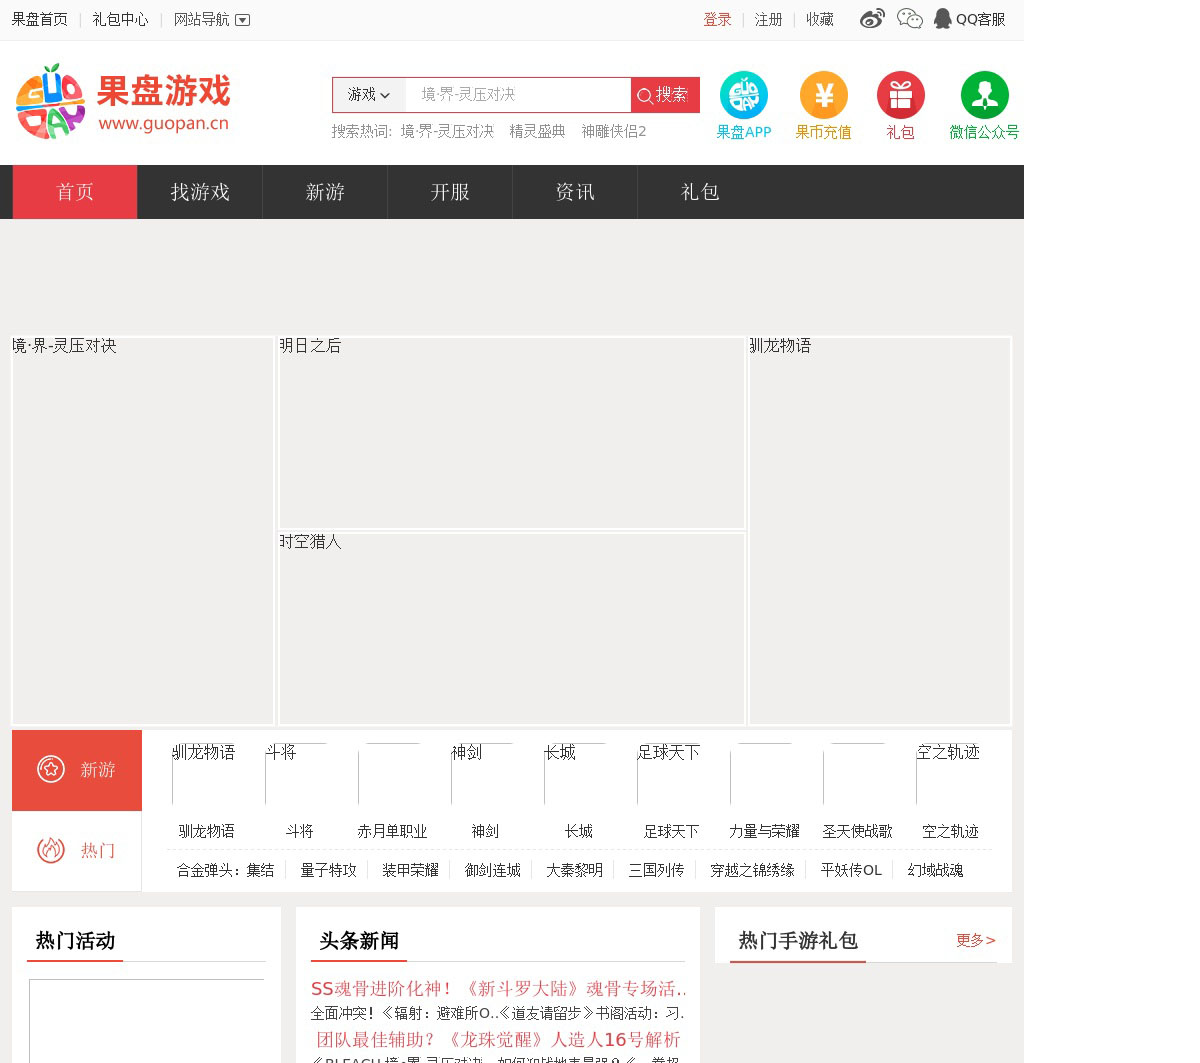The width and height of the screenshot is (1200, 1063).
Task: Click the 果币充值 recharge icon
Action: tap(823, 96)
